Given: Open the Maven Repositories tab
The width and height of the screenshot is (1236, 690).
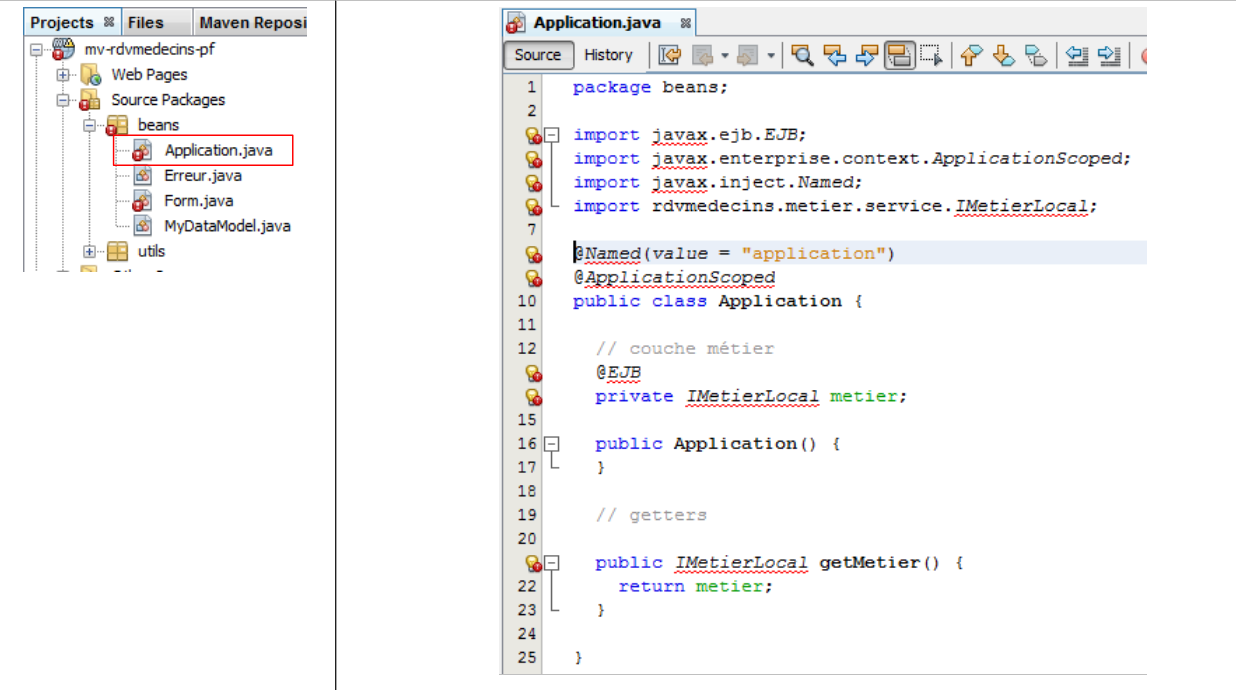Looking at the screenshot, I should pyautogui.click(x=252, y=22).
